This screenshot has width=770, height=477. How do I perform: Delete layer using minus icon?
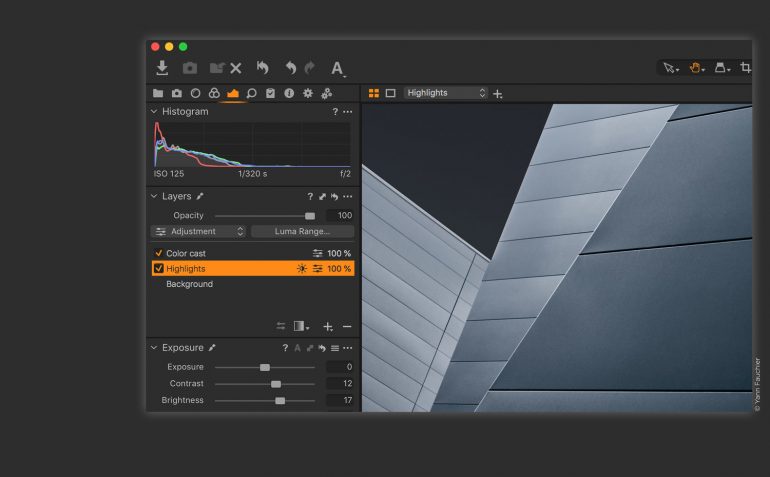(347, 326)
